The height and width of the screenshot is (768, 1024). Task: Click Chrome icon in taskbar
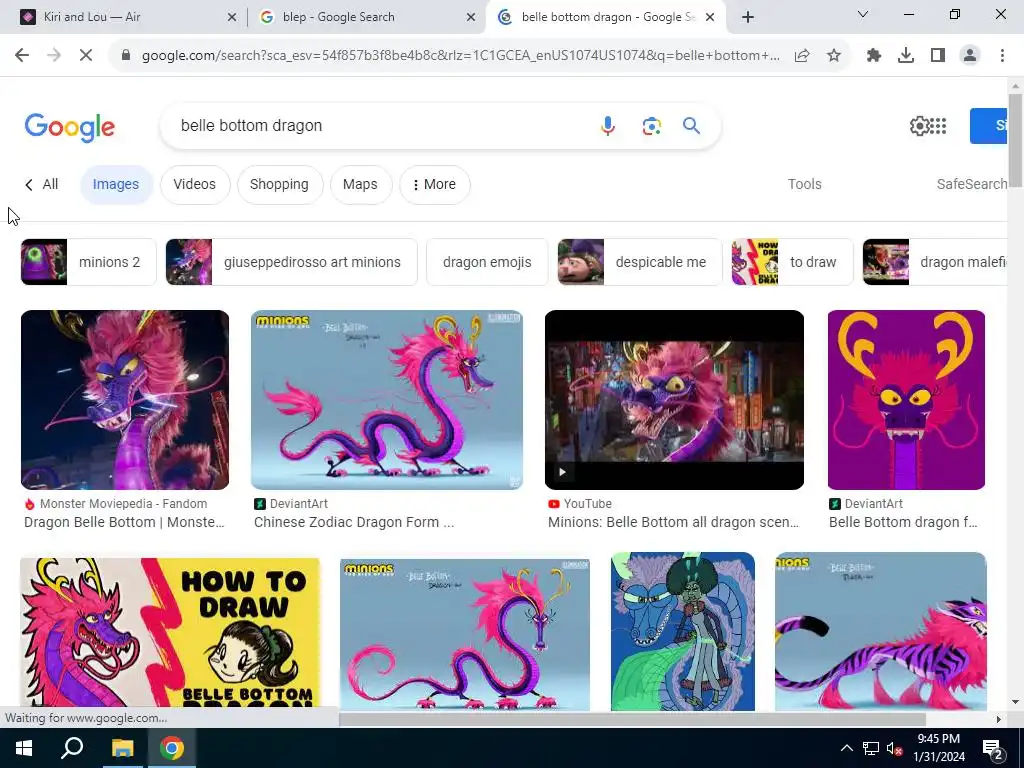172,748
